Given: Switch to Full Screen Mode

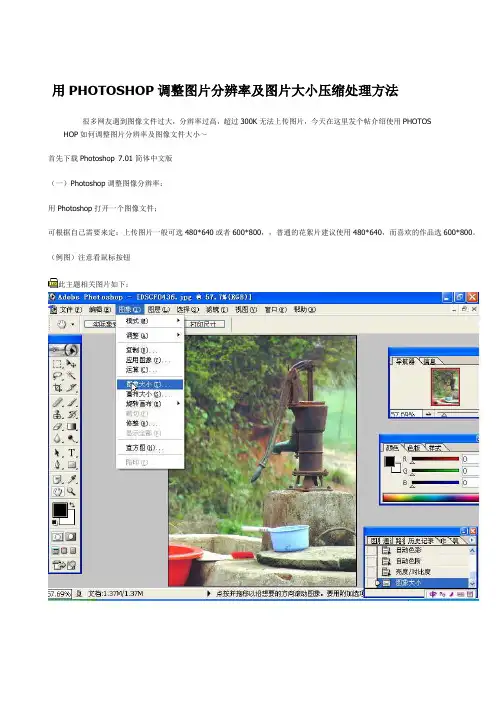Looking at the screenshot, I should [x=73, y=551].
